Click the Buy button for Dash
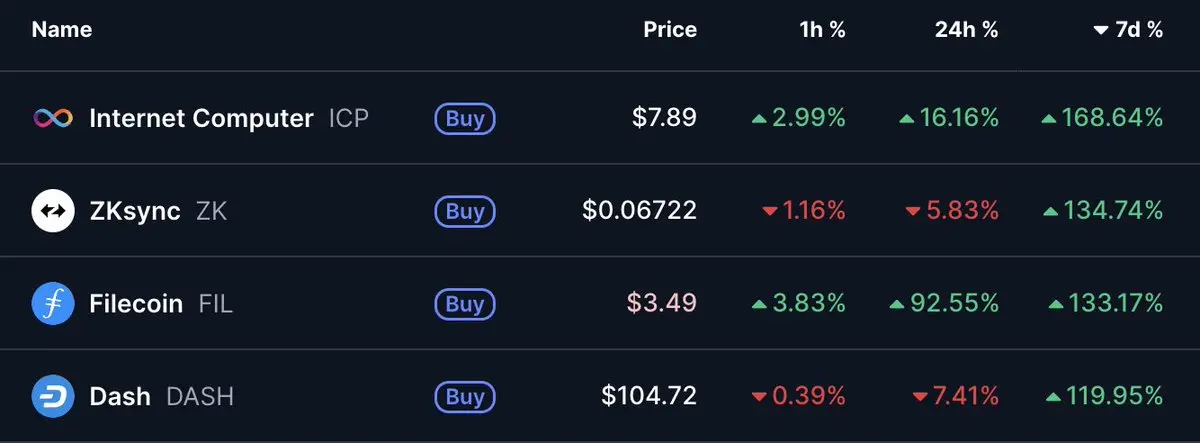This screenshot has width=1200, height=443. pyautogui.click(x=465, y=397)
